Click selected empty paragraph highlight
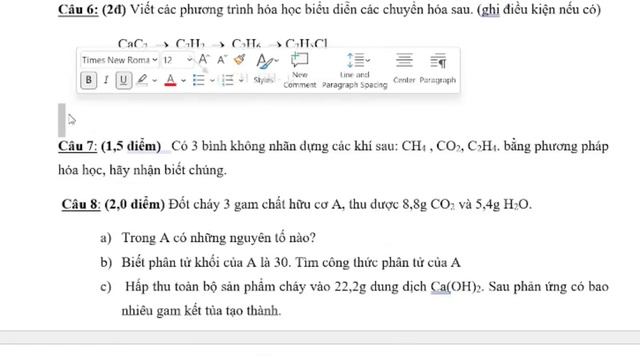Screen dimensions: 640x360 pyautogui.click(x=62, y=120)
